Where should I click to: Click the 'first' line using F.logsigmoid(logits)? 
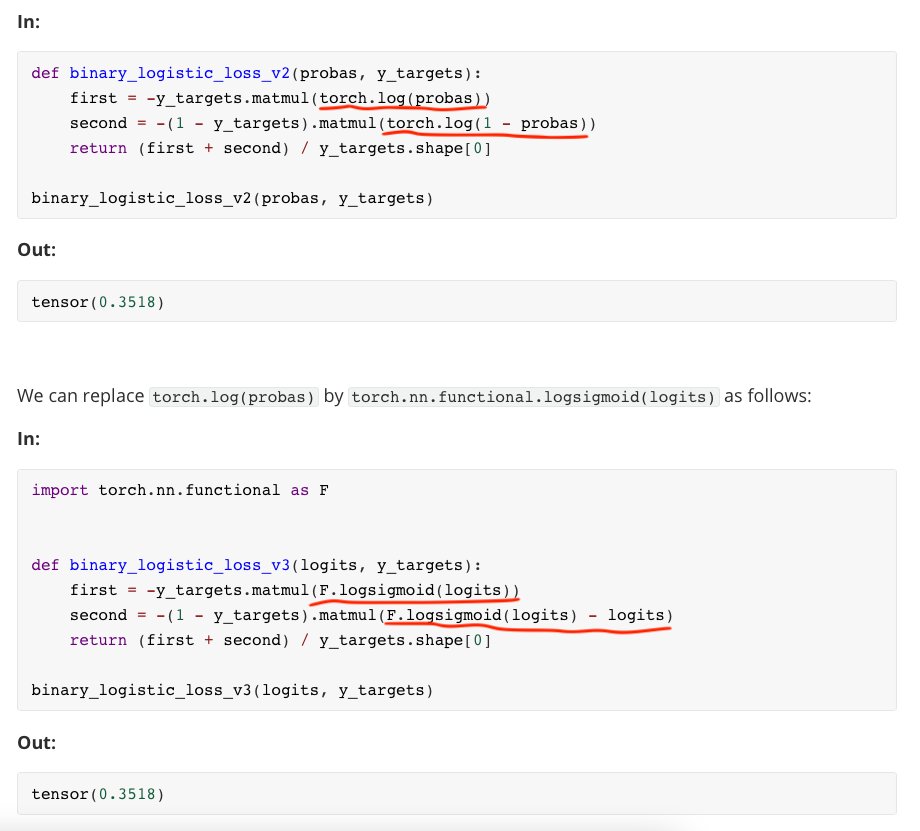[295, 590]
